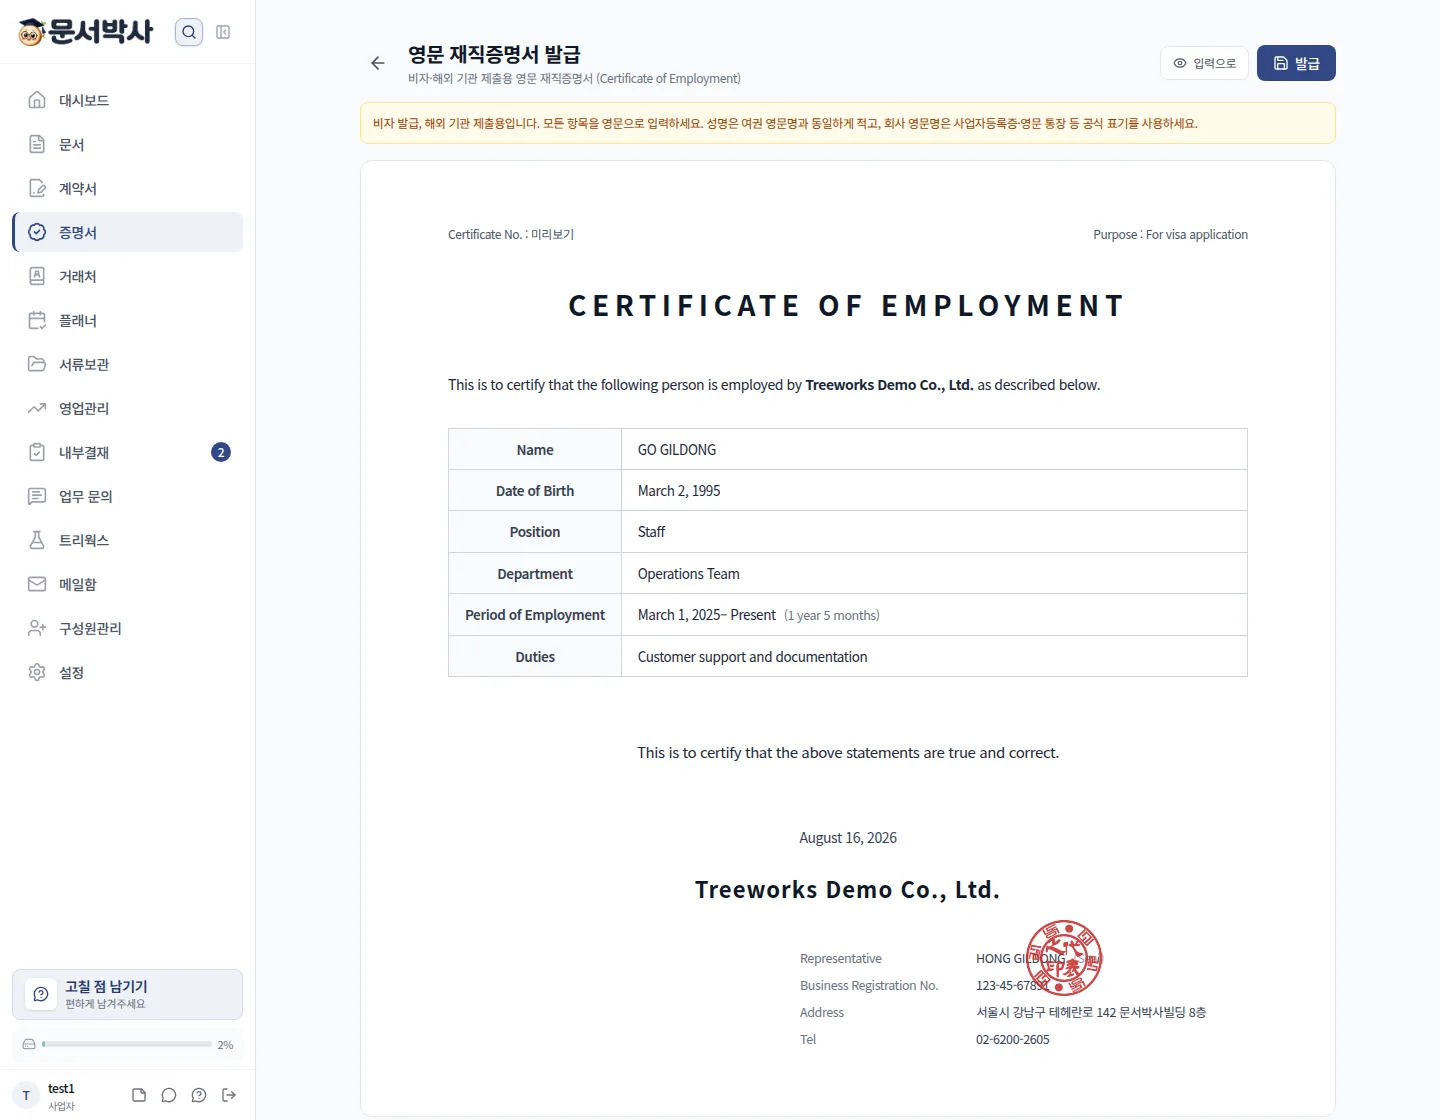This screenshot has width=1440, height=1120.
Task: Click the 설정 gear icon
Action: pos(37,672)
